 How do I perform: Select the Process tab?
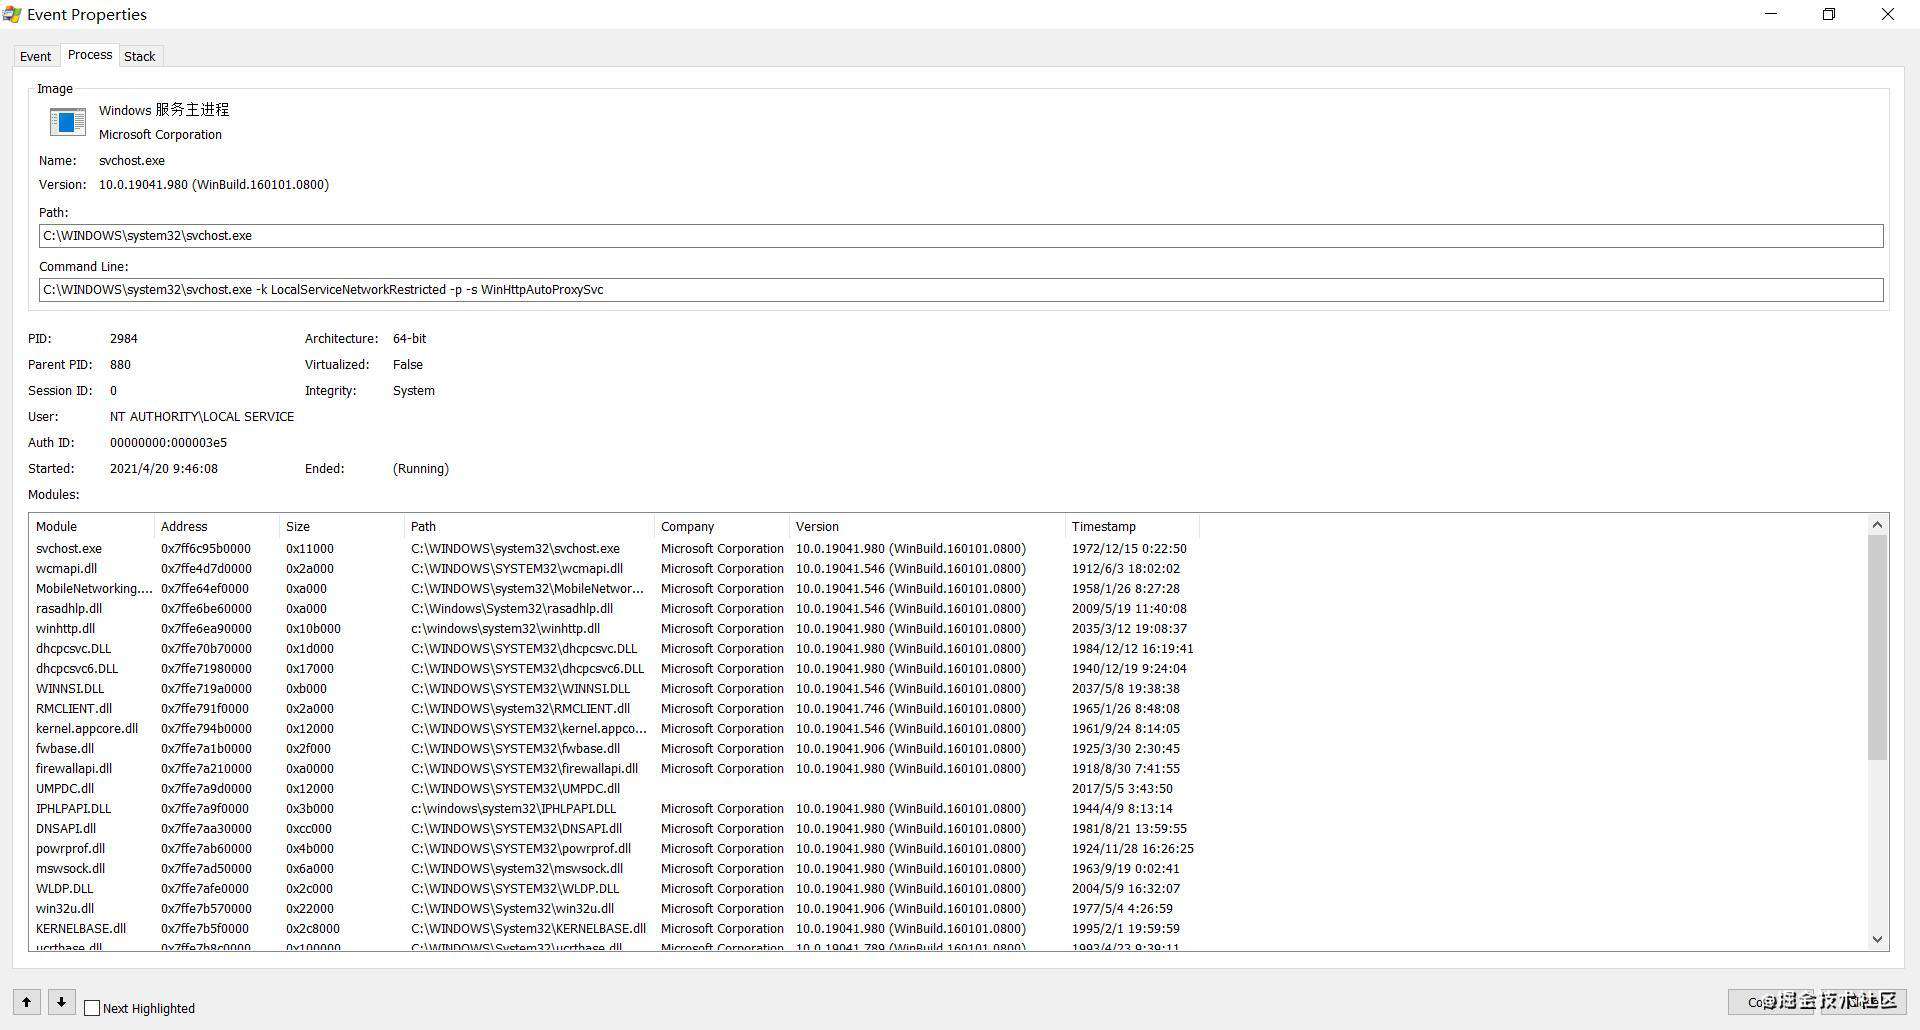coord(89,55)
